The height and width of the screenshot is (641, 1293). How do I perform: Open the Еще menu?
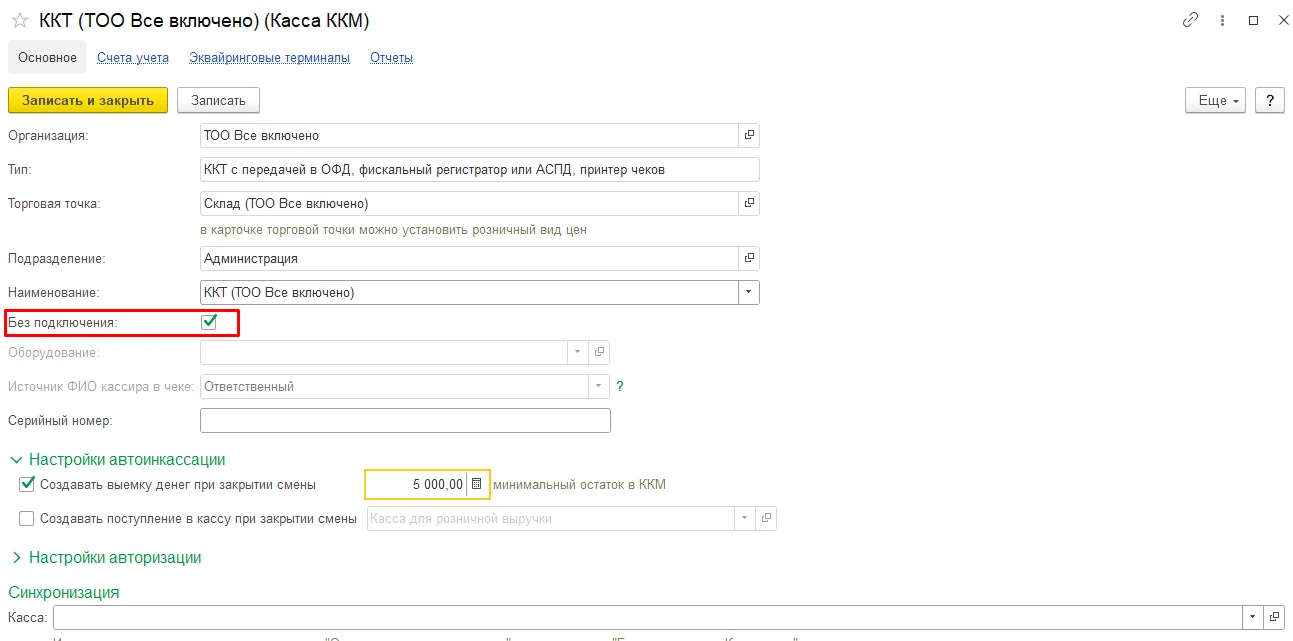tap(1216, 100)
